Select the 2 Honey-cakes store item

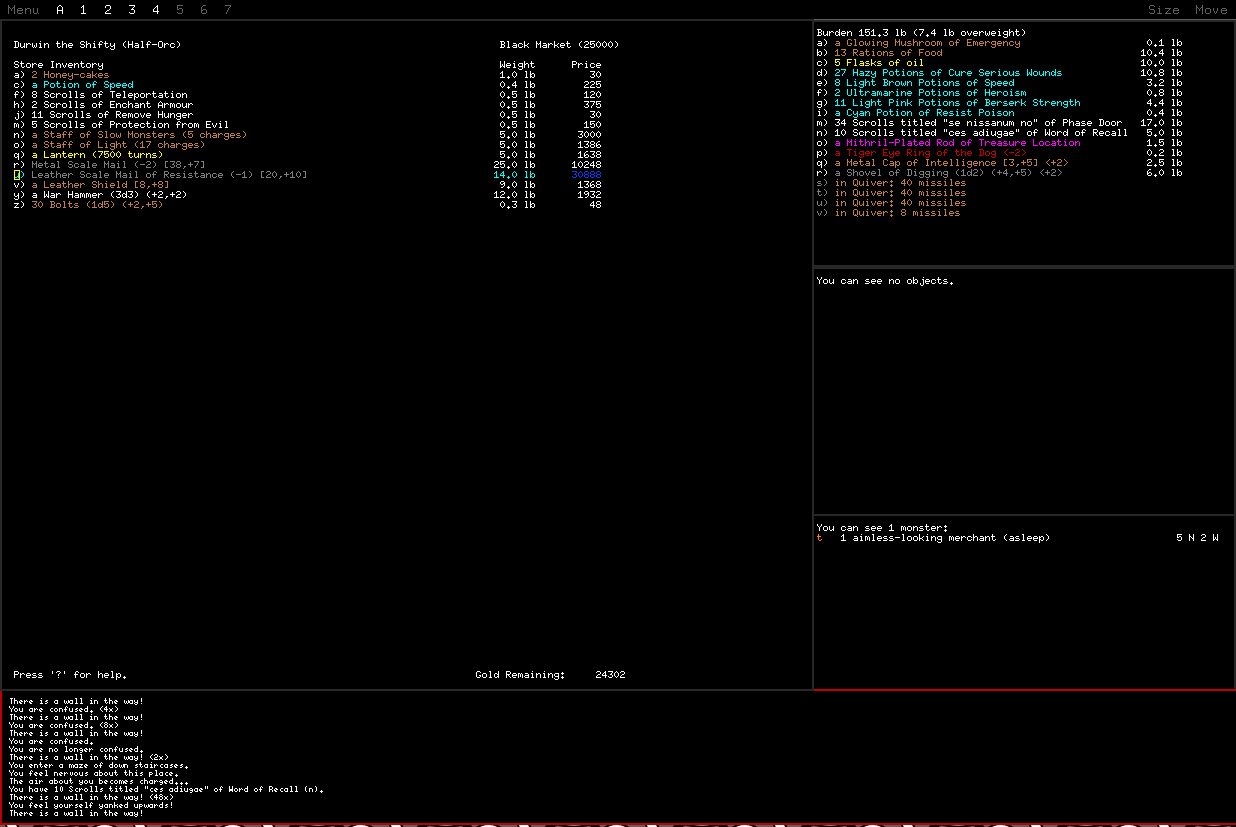tap(308, 75)
